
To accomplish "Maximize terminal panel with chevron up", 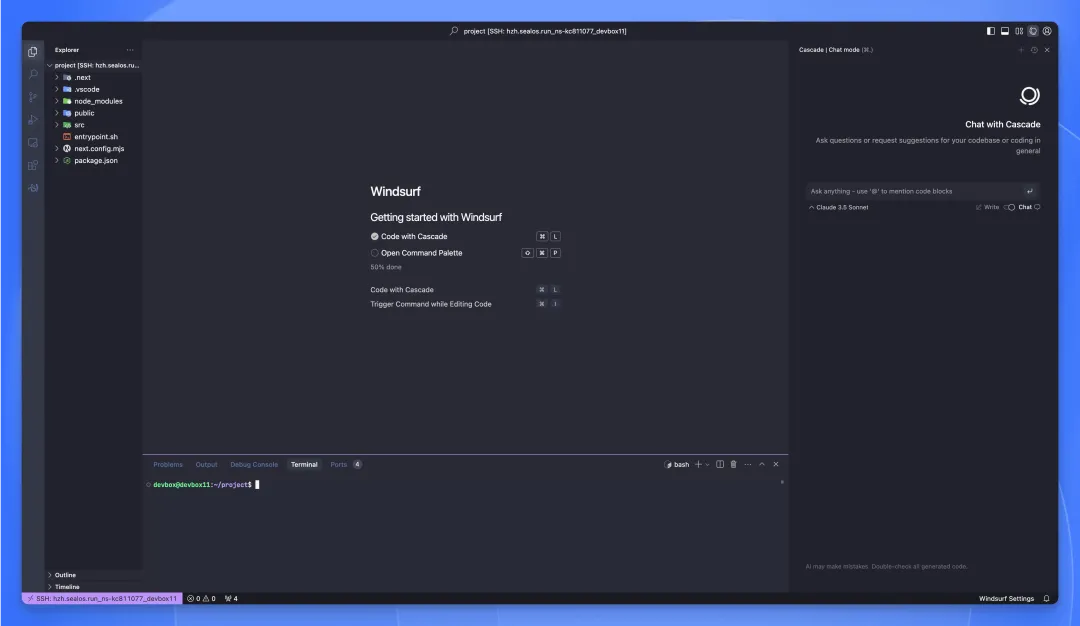I will click(x=762, y=464).
